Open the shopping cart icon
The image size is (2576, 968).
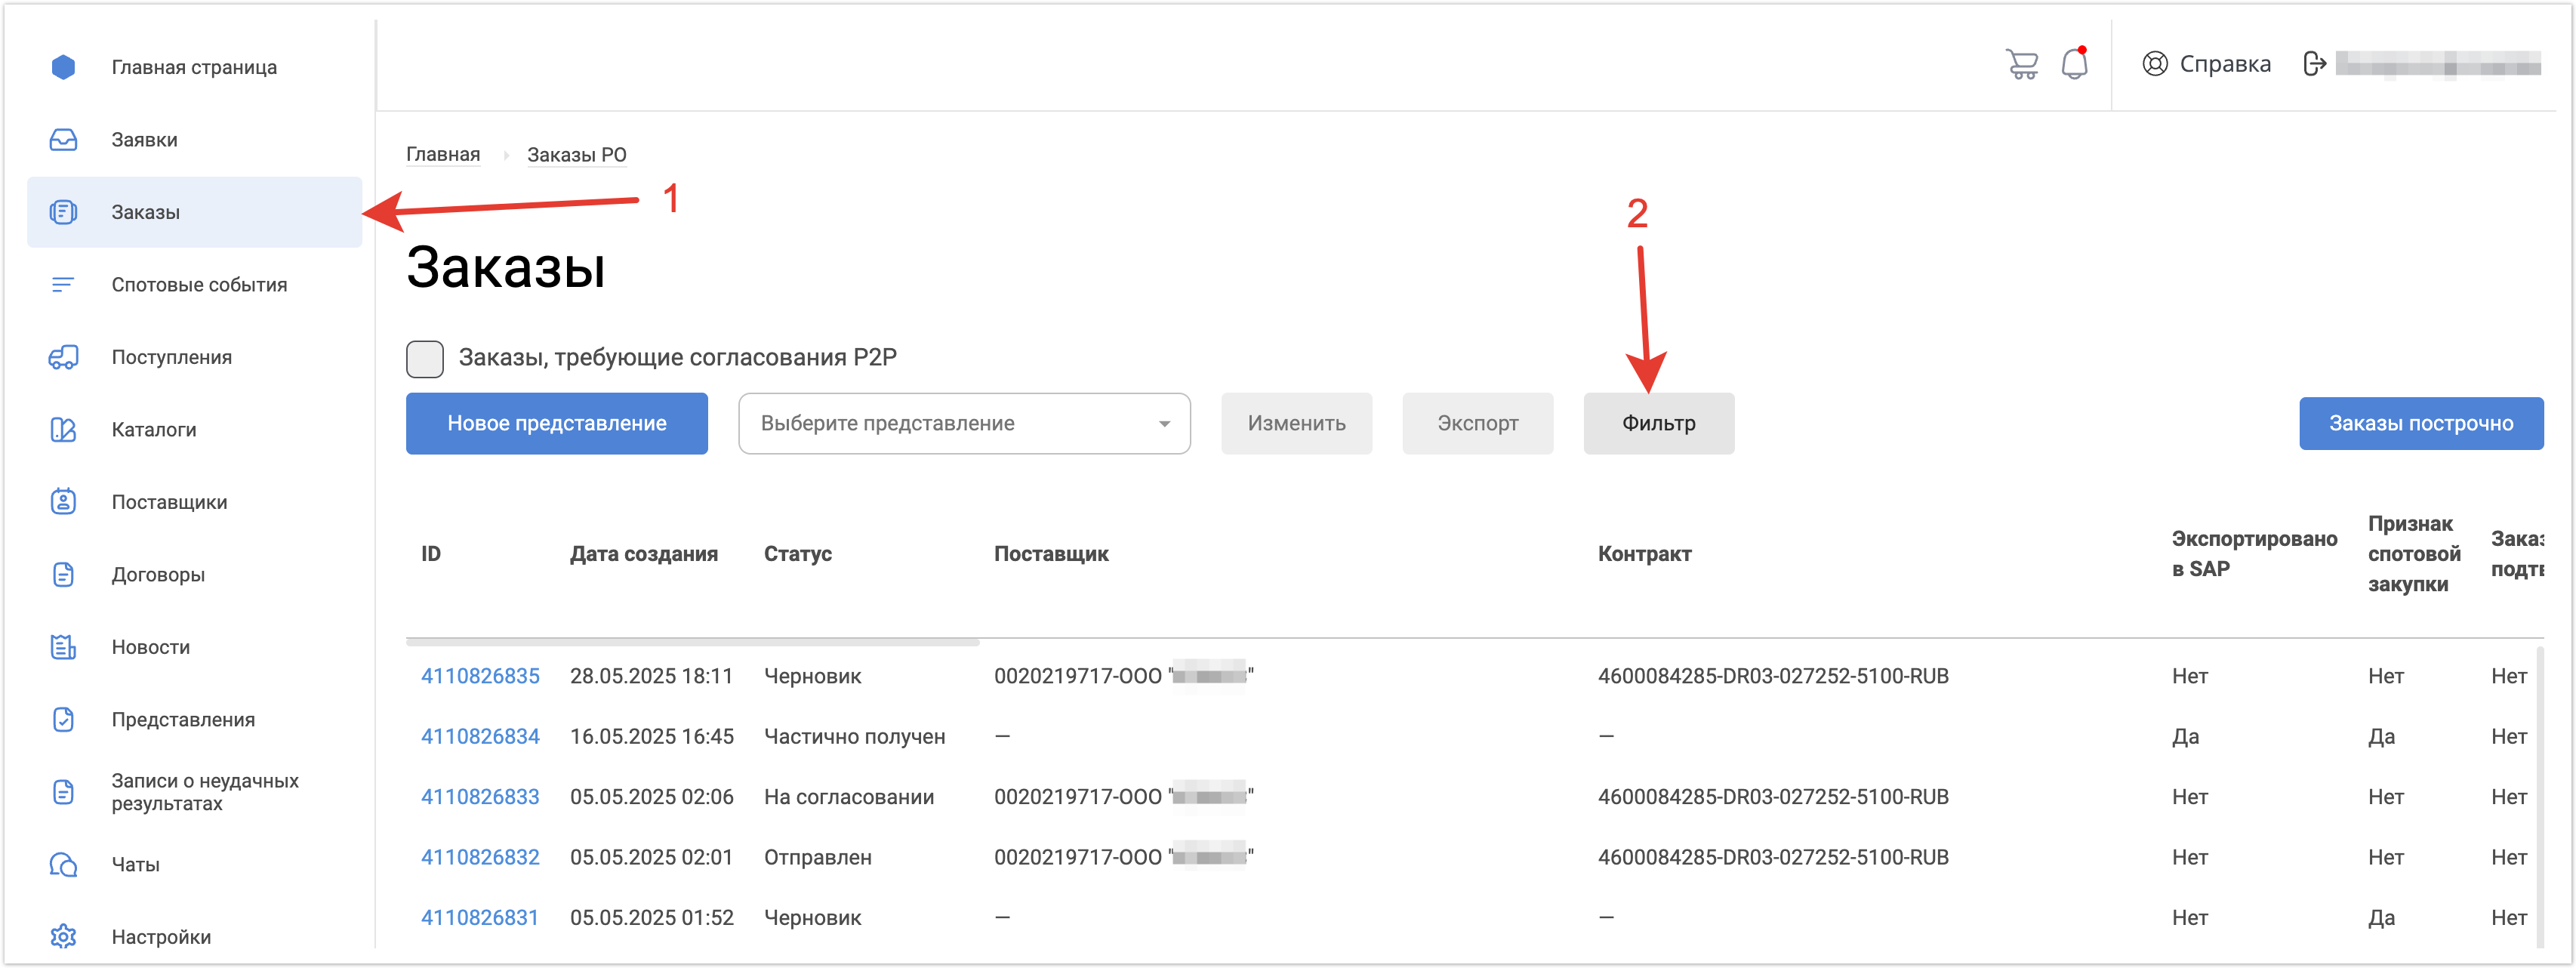(2021, 64)
